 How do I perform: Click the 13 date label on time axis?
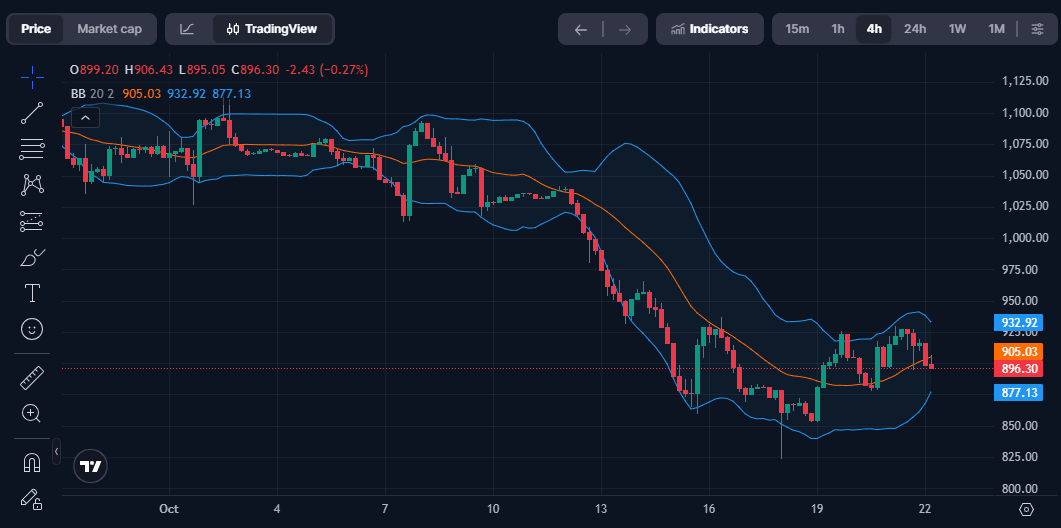click(x=601, y=508)
